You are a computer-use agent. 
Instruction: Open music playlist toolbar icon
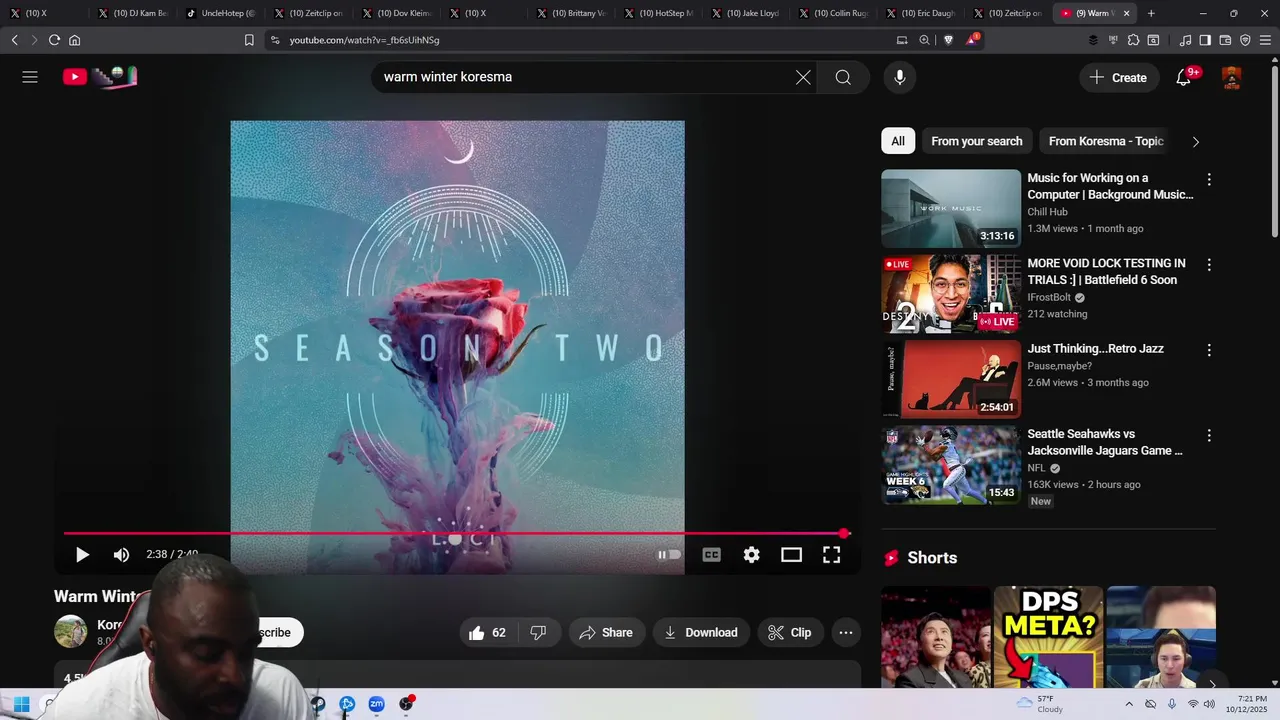tap(1185, 40)
